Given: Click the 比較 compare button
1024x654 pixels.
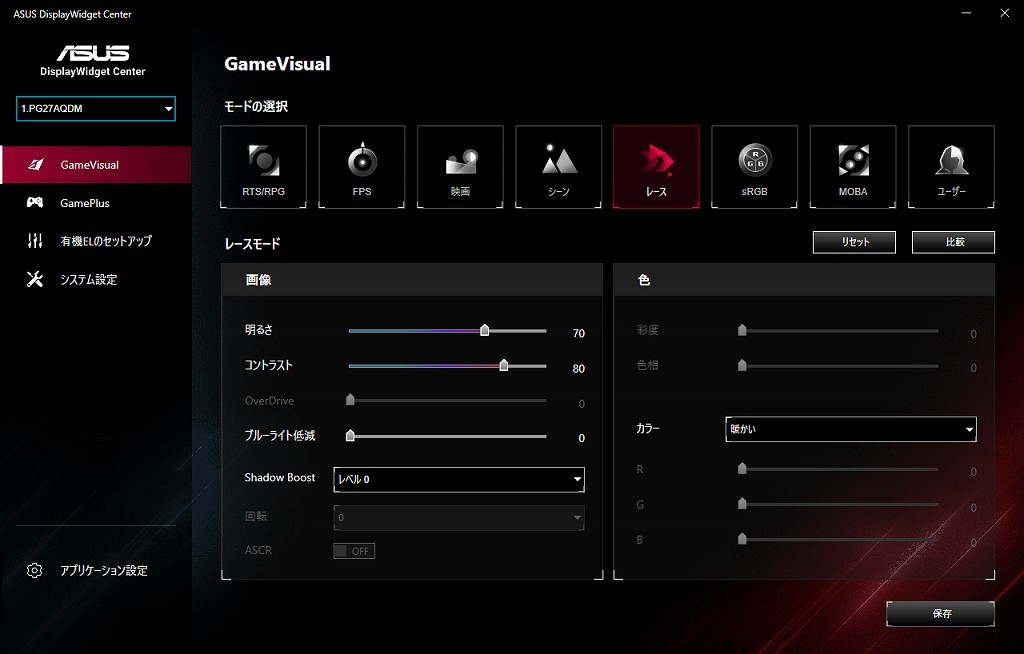Looking at the screenshot, I should click(953, 242).
